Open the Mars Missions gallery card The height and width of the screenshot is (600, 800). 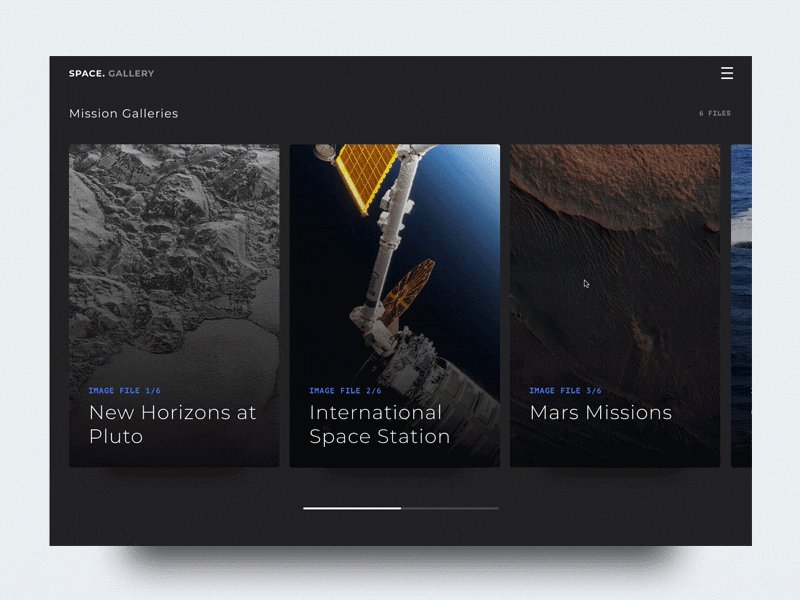(615, 306)
